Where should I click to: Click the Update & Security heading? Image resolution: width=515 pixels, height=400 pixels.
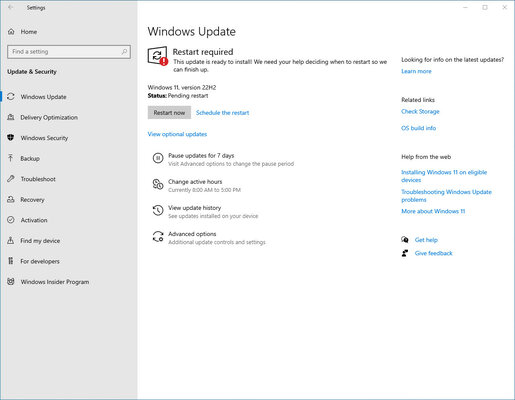point(32,72)
